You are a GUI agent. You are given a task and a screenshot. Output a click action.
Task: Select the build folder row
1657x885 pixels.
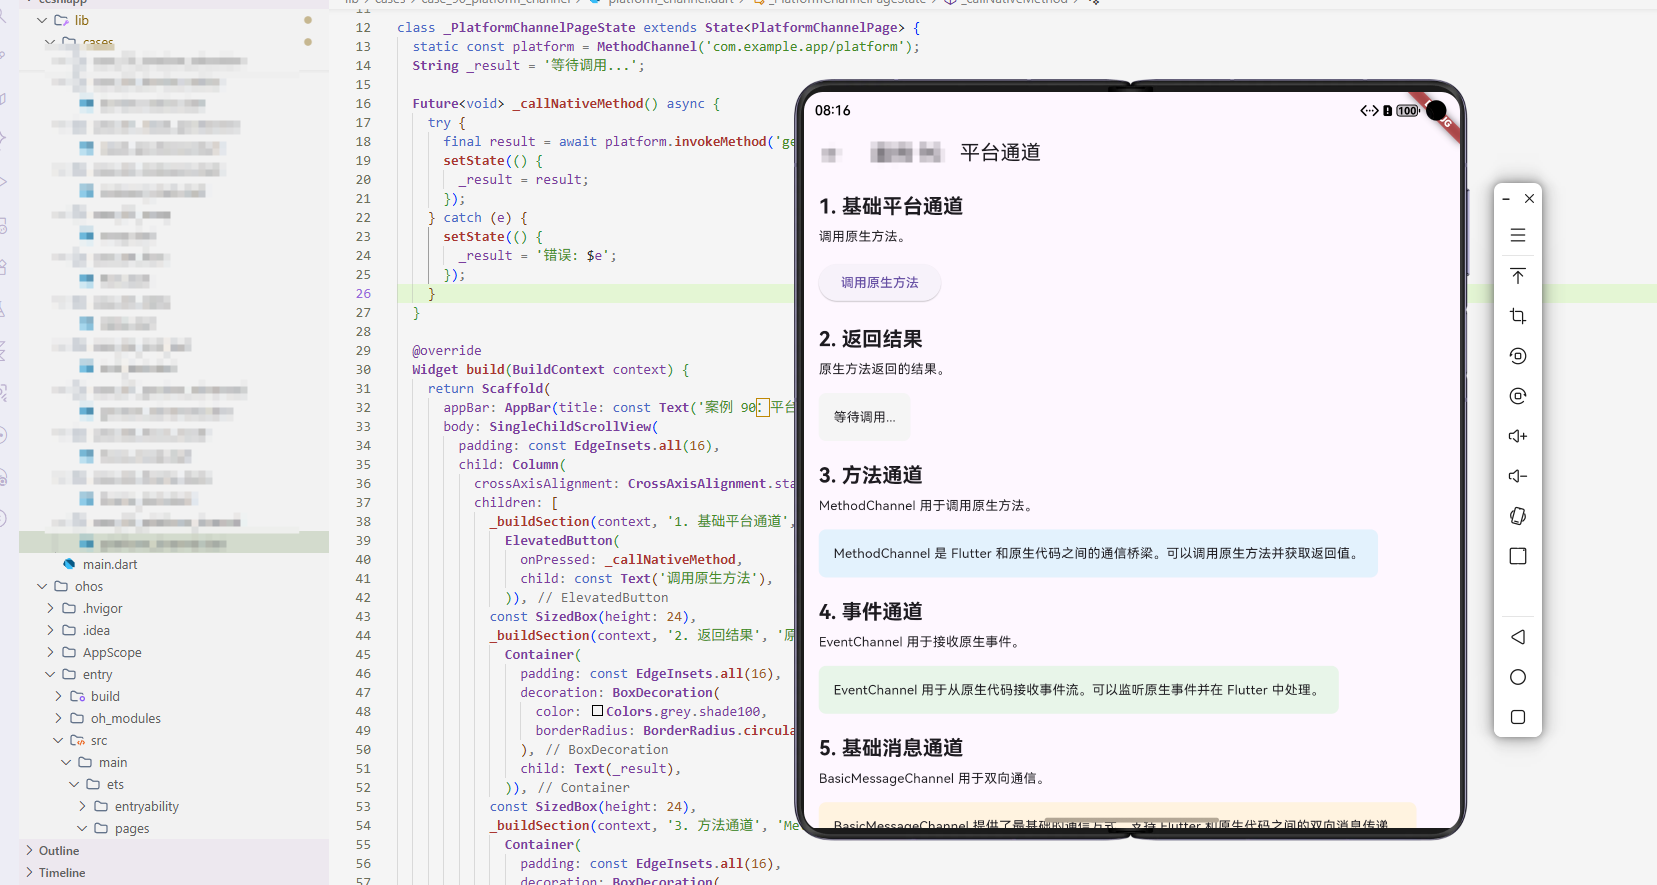click(x=174, y=696)
